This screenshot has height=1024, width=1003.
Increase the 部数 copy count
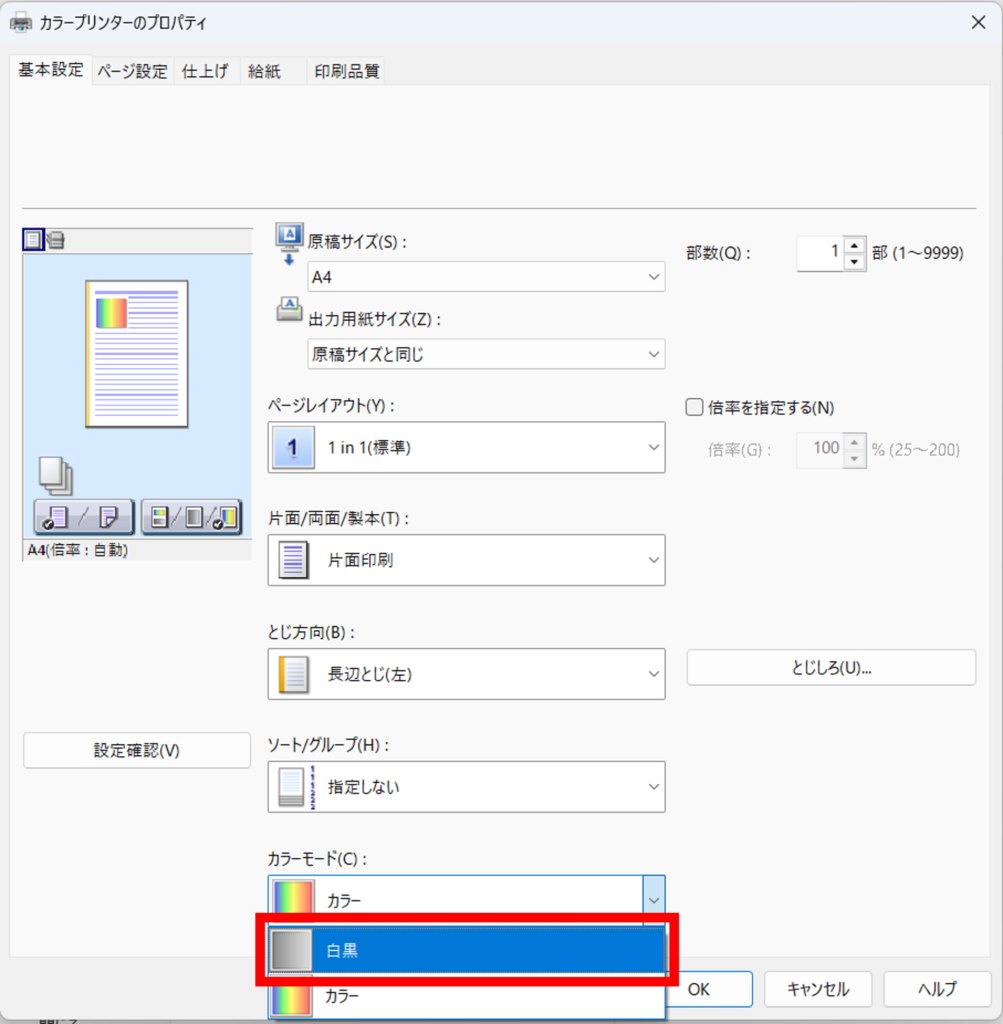853,245
